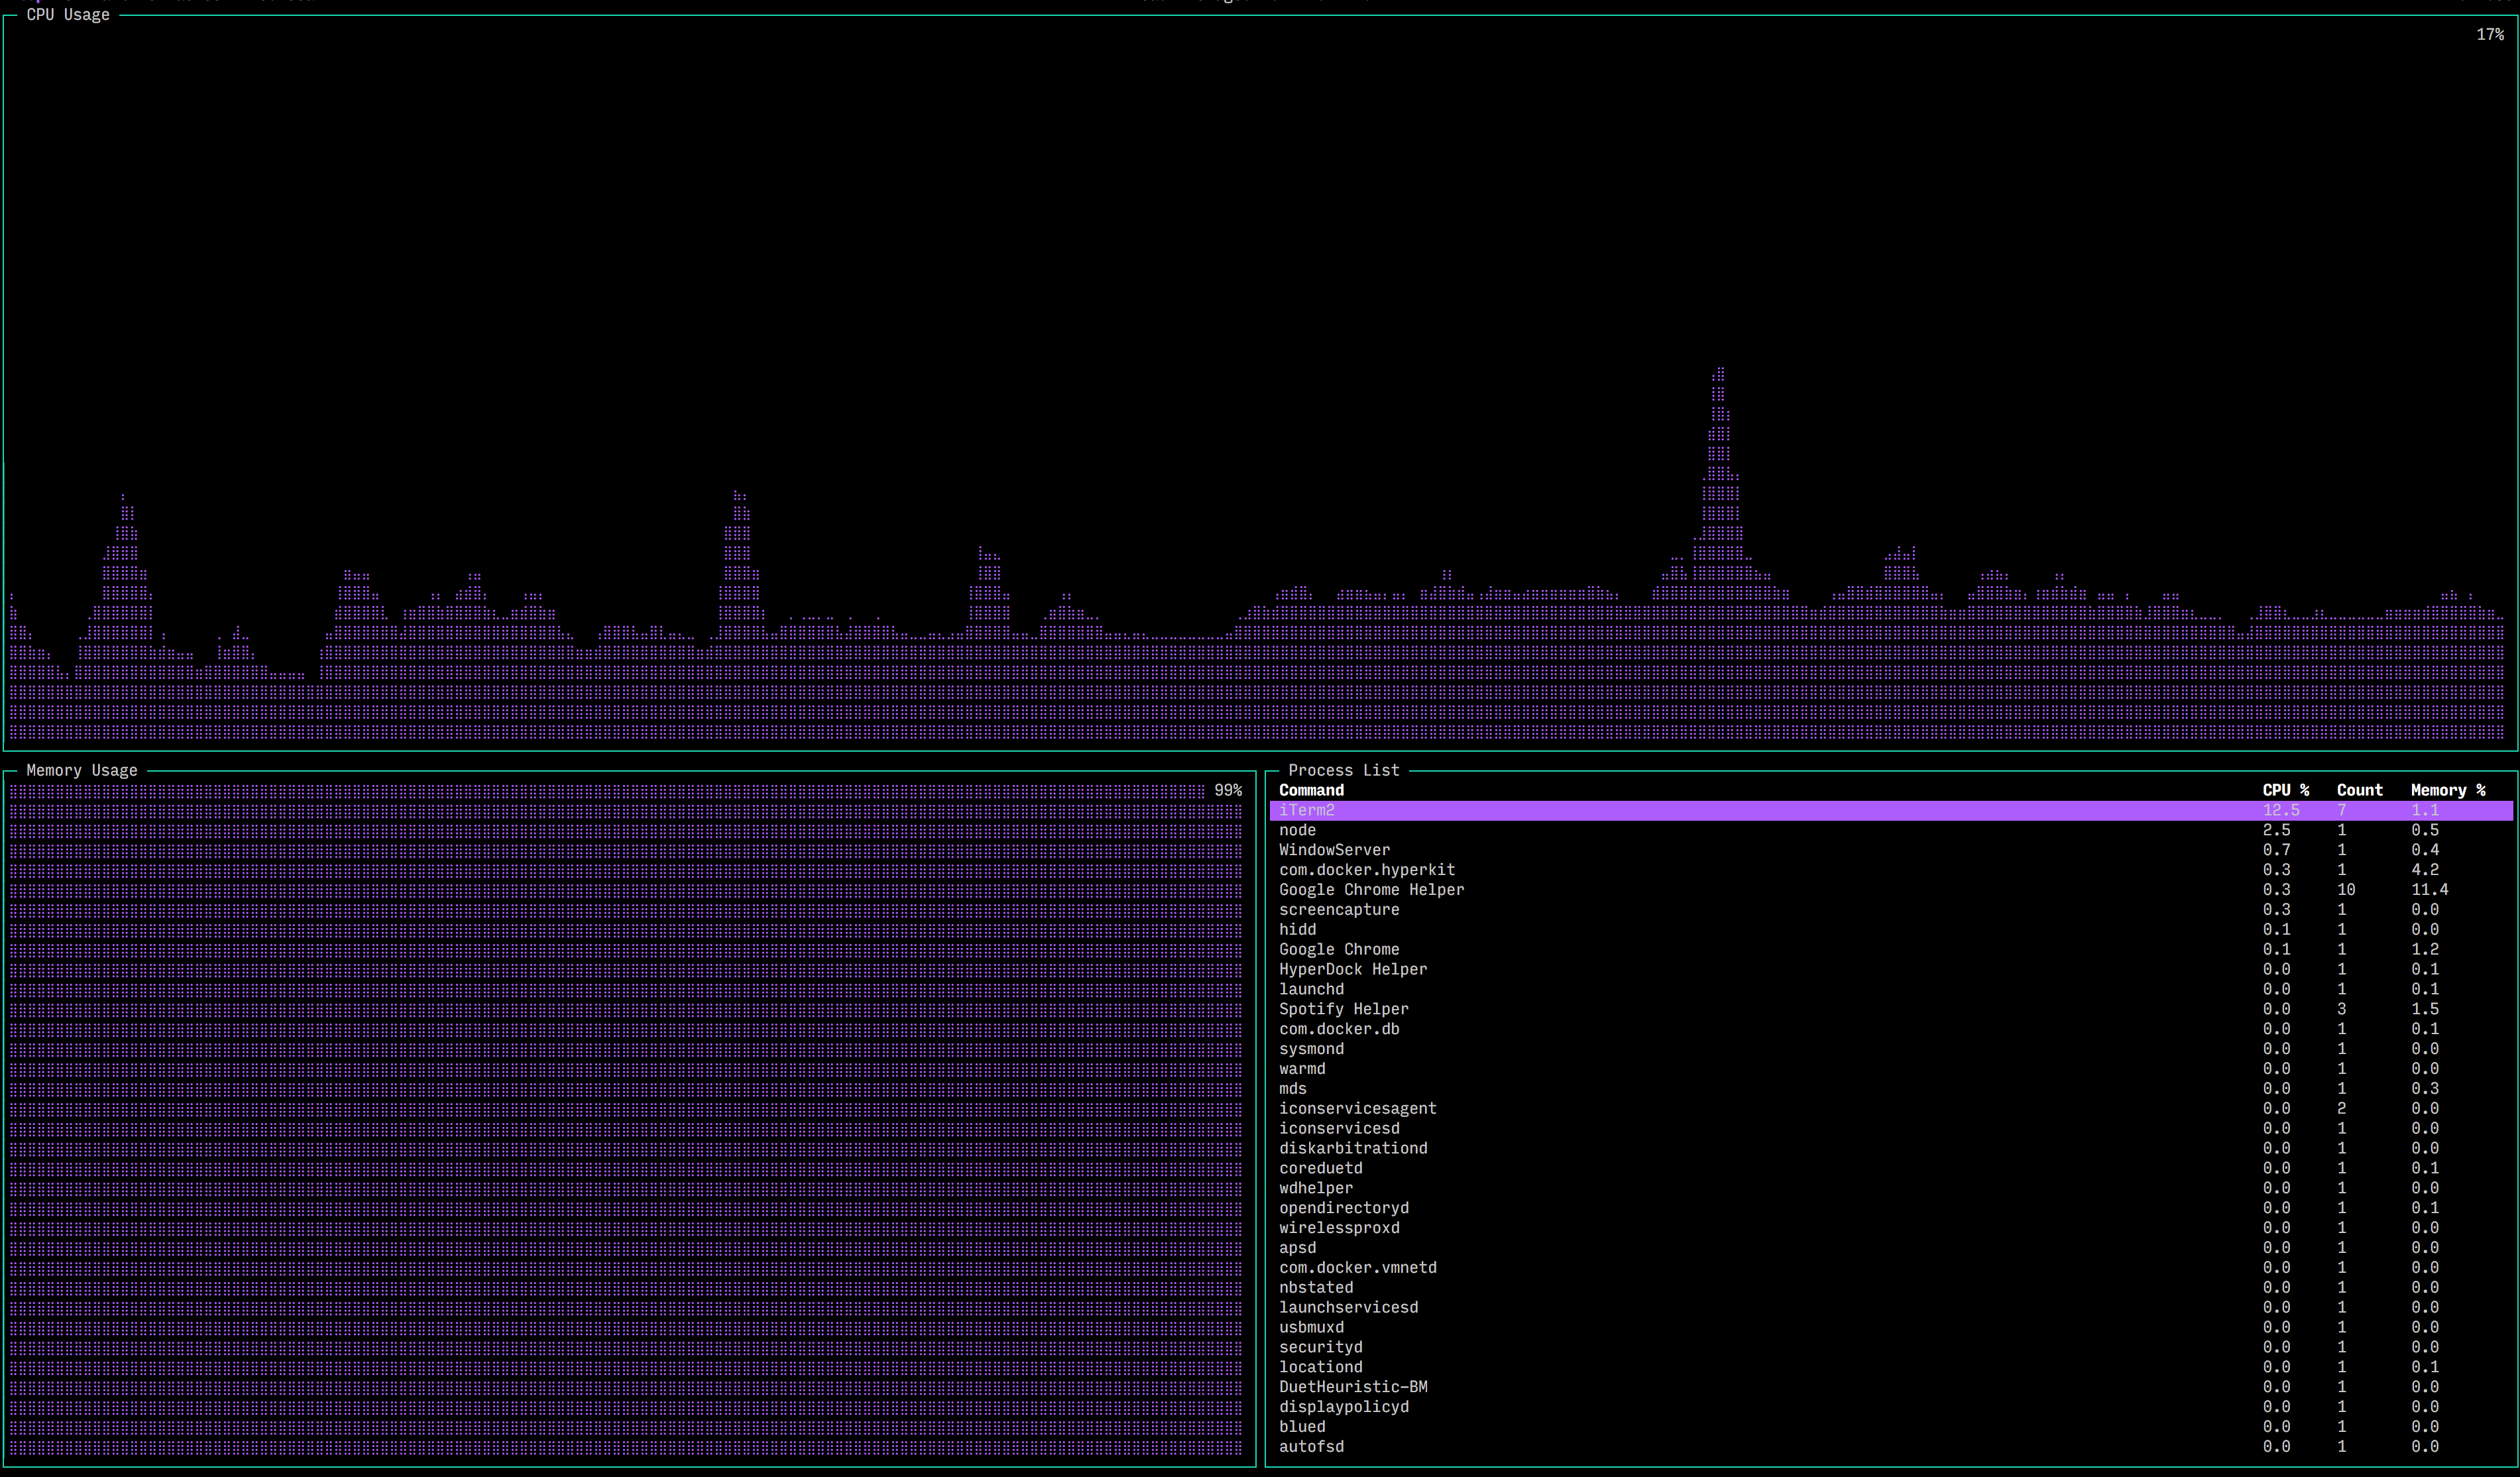Screen dimensions: 2520x1477
Task: Select the HyperDock Helper process
Action: coord(1891,969)
